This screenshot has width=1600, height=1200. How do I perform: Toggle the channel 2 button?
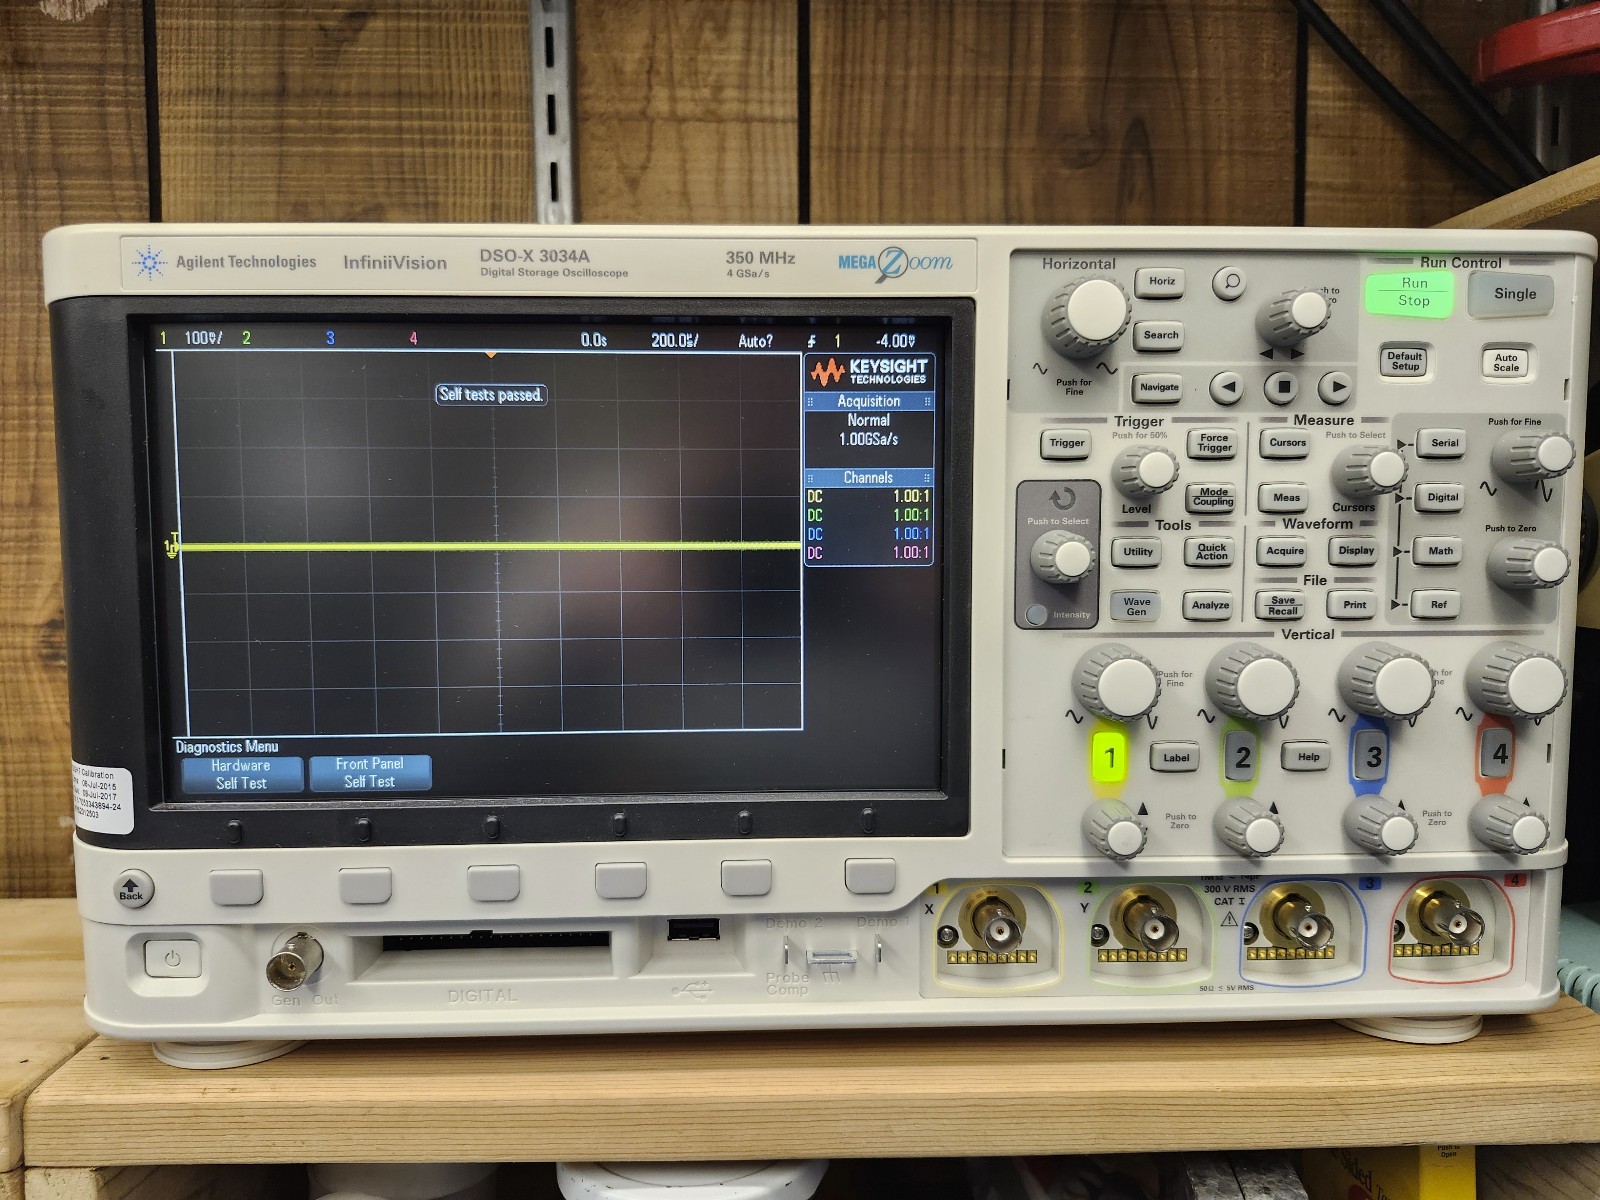(1241, 757)
